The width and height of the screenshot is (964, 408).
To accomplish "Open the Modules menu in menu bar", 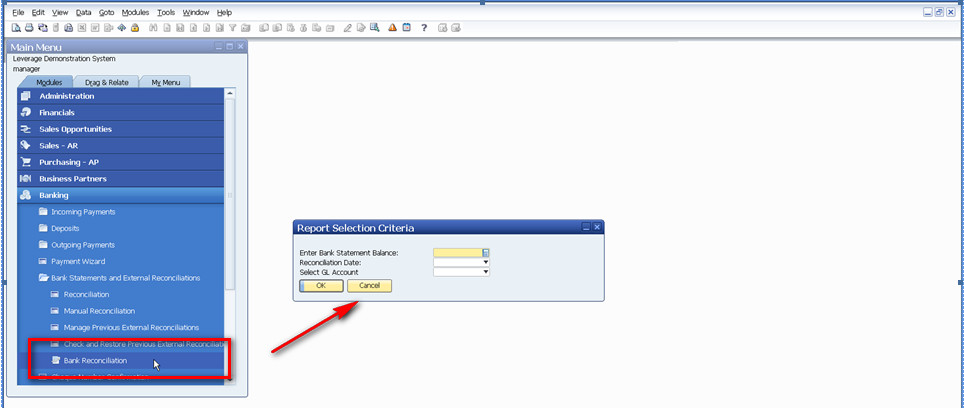I will 135,12.
